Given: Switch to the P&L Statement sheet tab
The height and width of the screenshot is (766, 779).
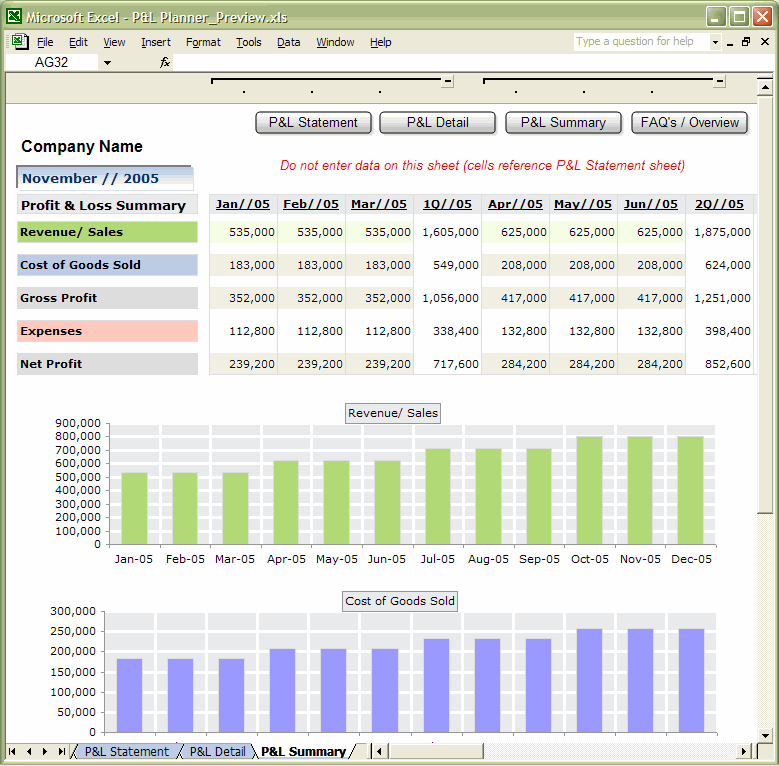Looking at the screenshot, I should pos(127,752).
